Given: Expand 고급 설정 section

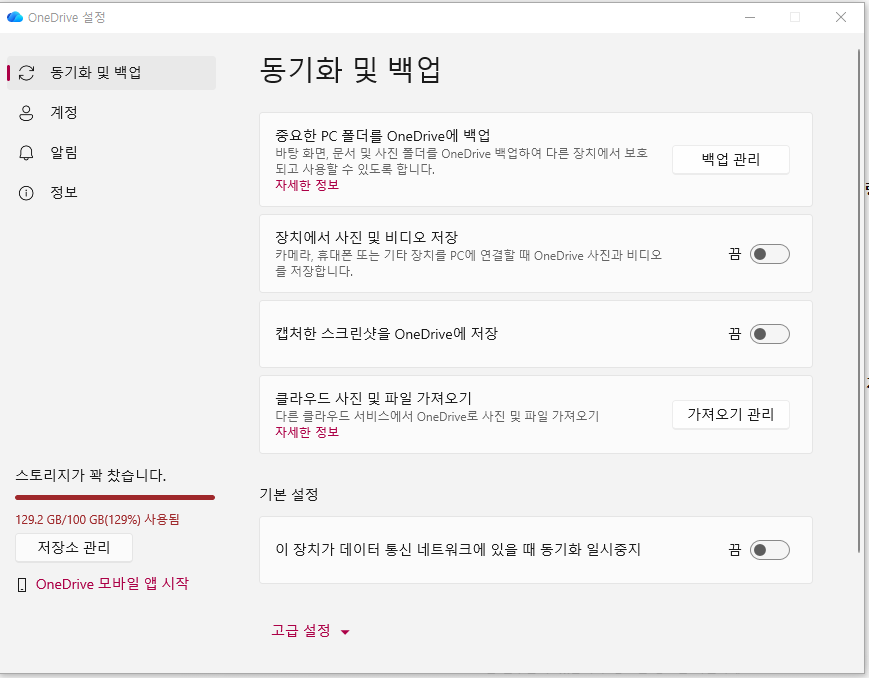Looking at the screenshot, I should (310, 631).
